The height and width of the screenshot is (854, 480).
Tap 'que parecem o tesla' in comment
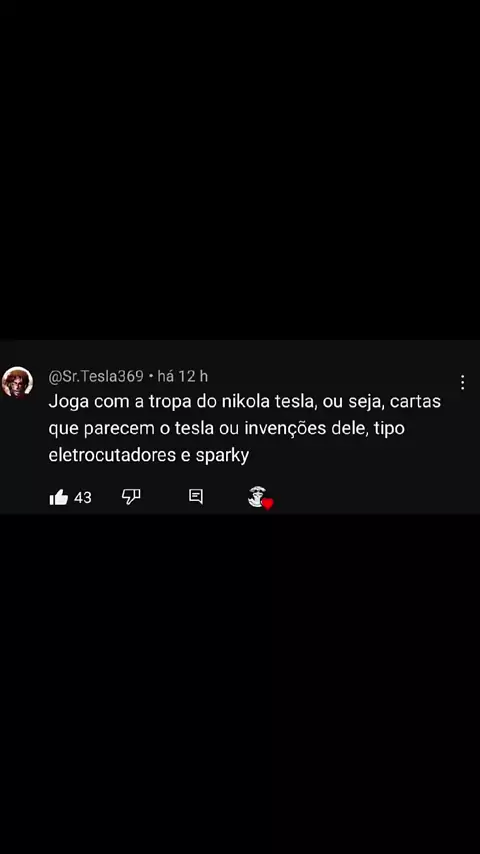click(x=131, y=429)
